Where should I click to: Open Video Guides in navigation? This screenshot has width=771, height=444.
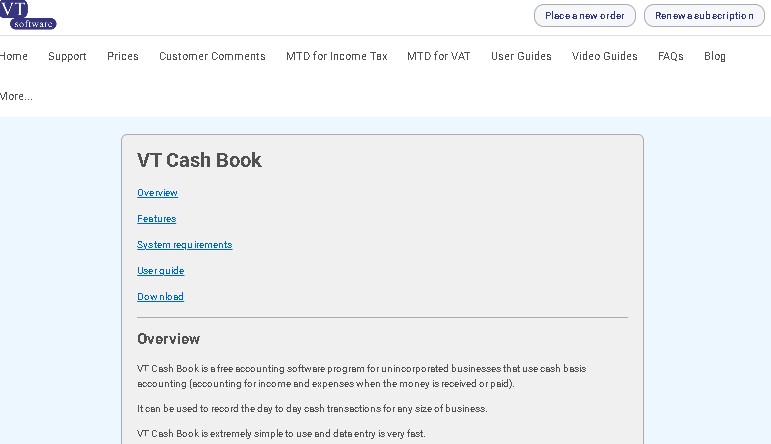coord(605,56)
